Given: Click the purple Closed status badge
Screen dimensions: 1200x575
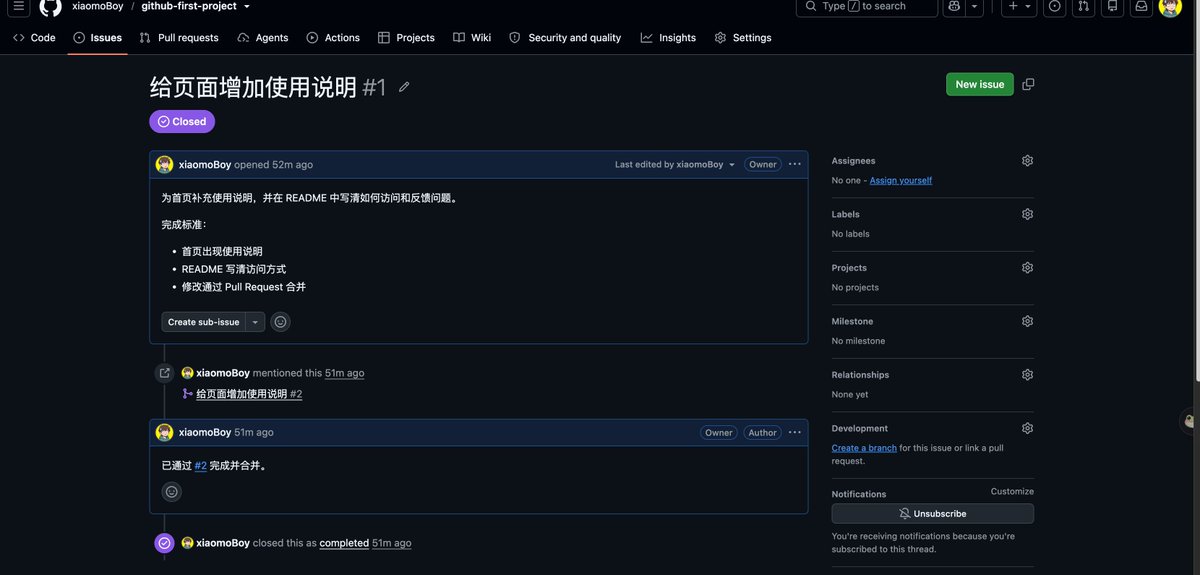Looking at the screenshot, I should click(182, 121).
